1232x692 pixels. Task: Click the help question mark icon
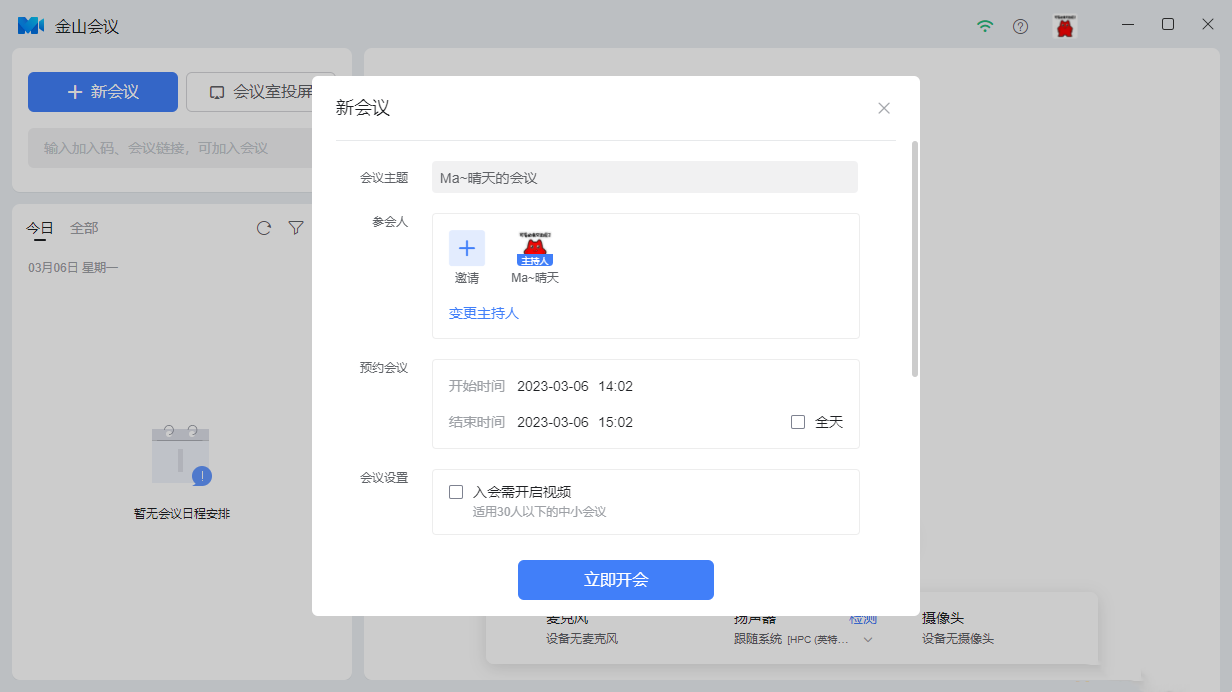point(1020,26)
